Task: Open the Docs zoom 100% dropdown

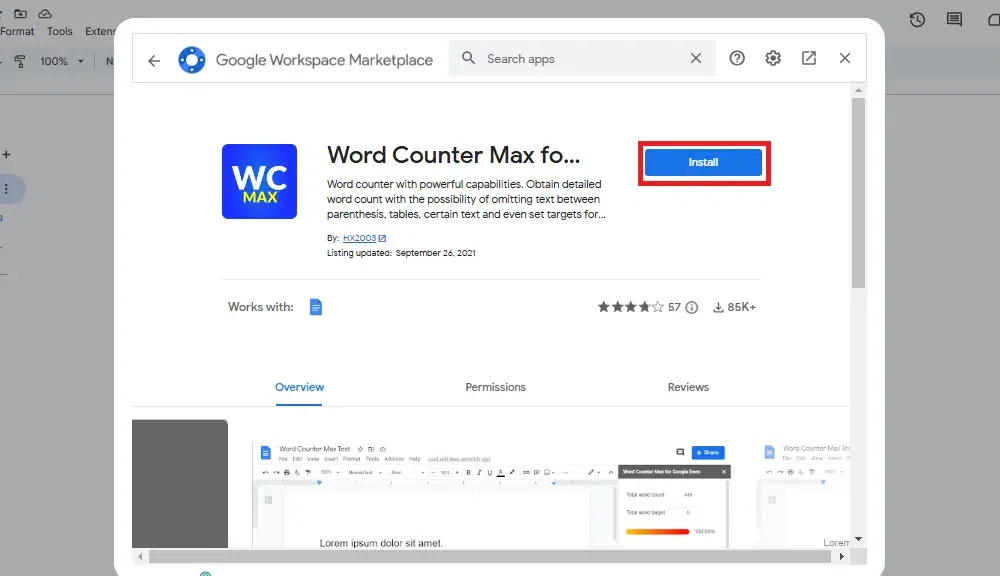Action: pyautogui.click(x=62, y=61)
